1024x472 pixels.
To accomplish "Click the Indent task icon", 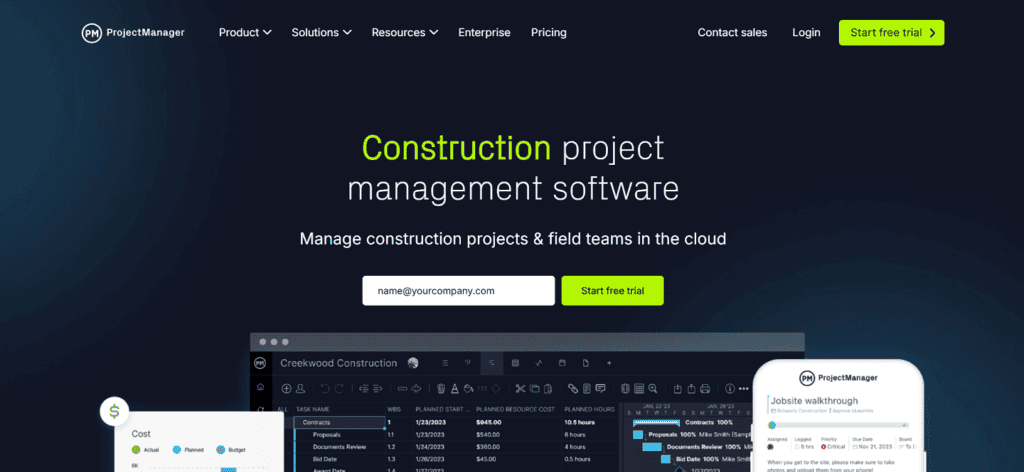I will pos(377,388).
